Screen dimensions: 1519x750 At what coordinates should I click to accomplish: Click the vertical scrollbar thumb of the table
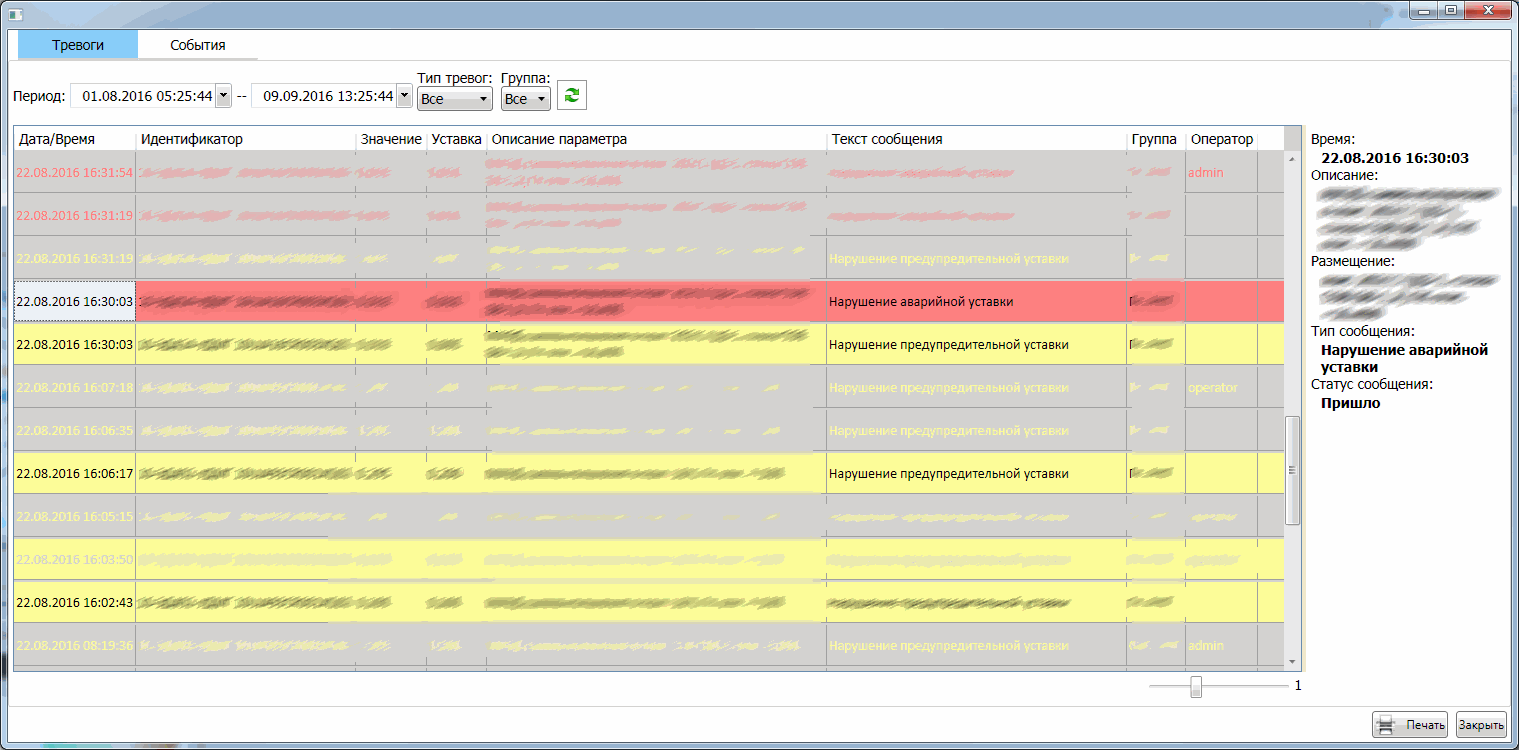pyautogui.click(x=1292, y=470)
